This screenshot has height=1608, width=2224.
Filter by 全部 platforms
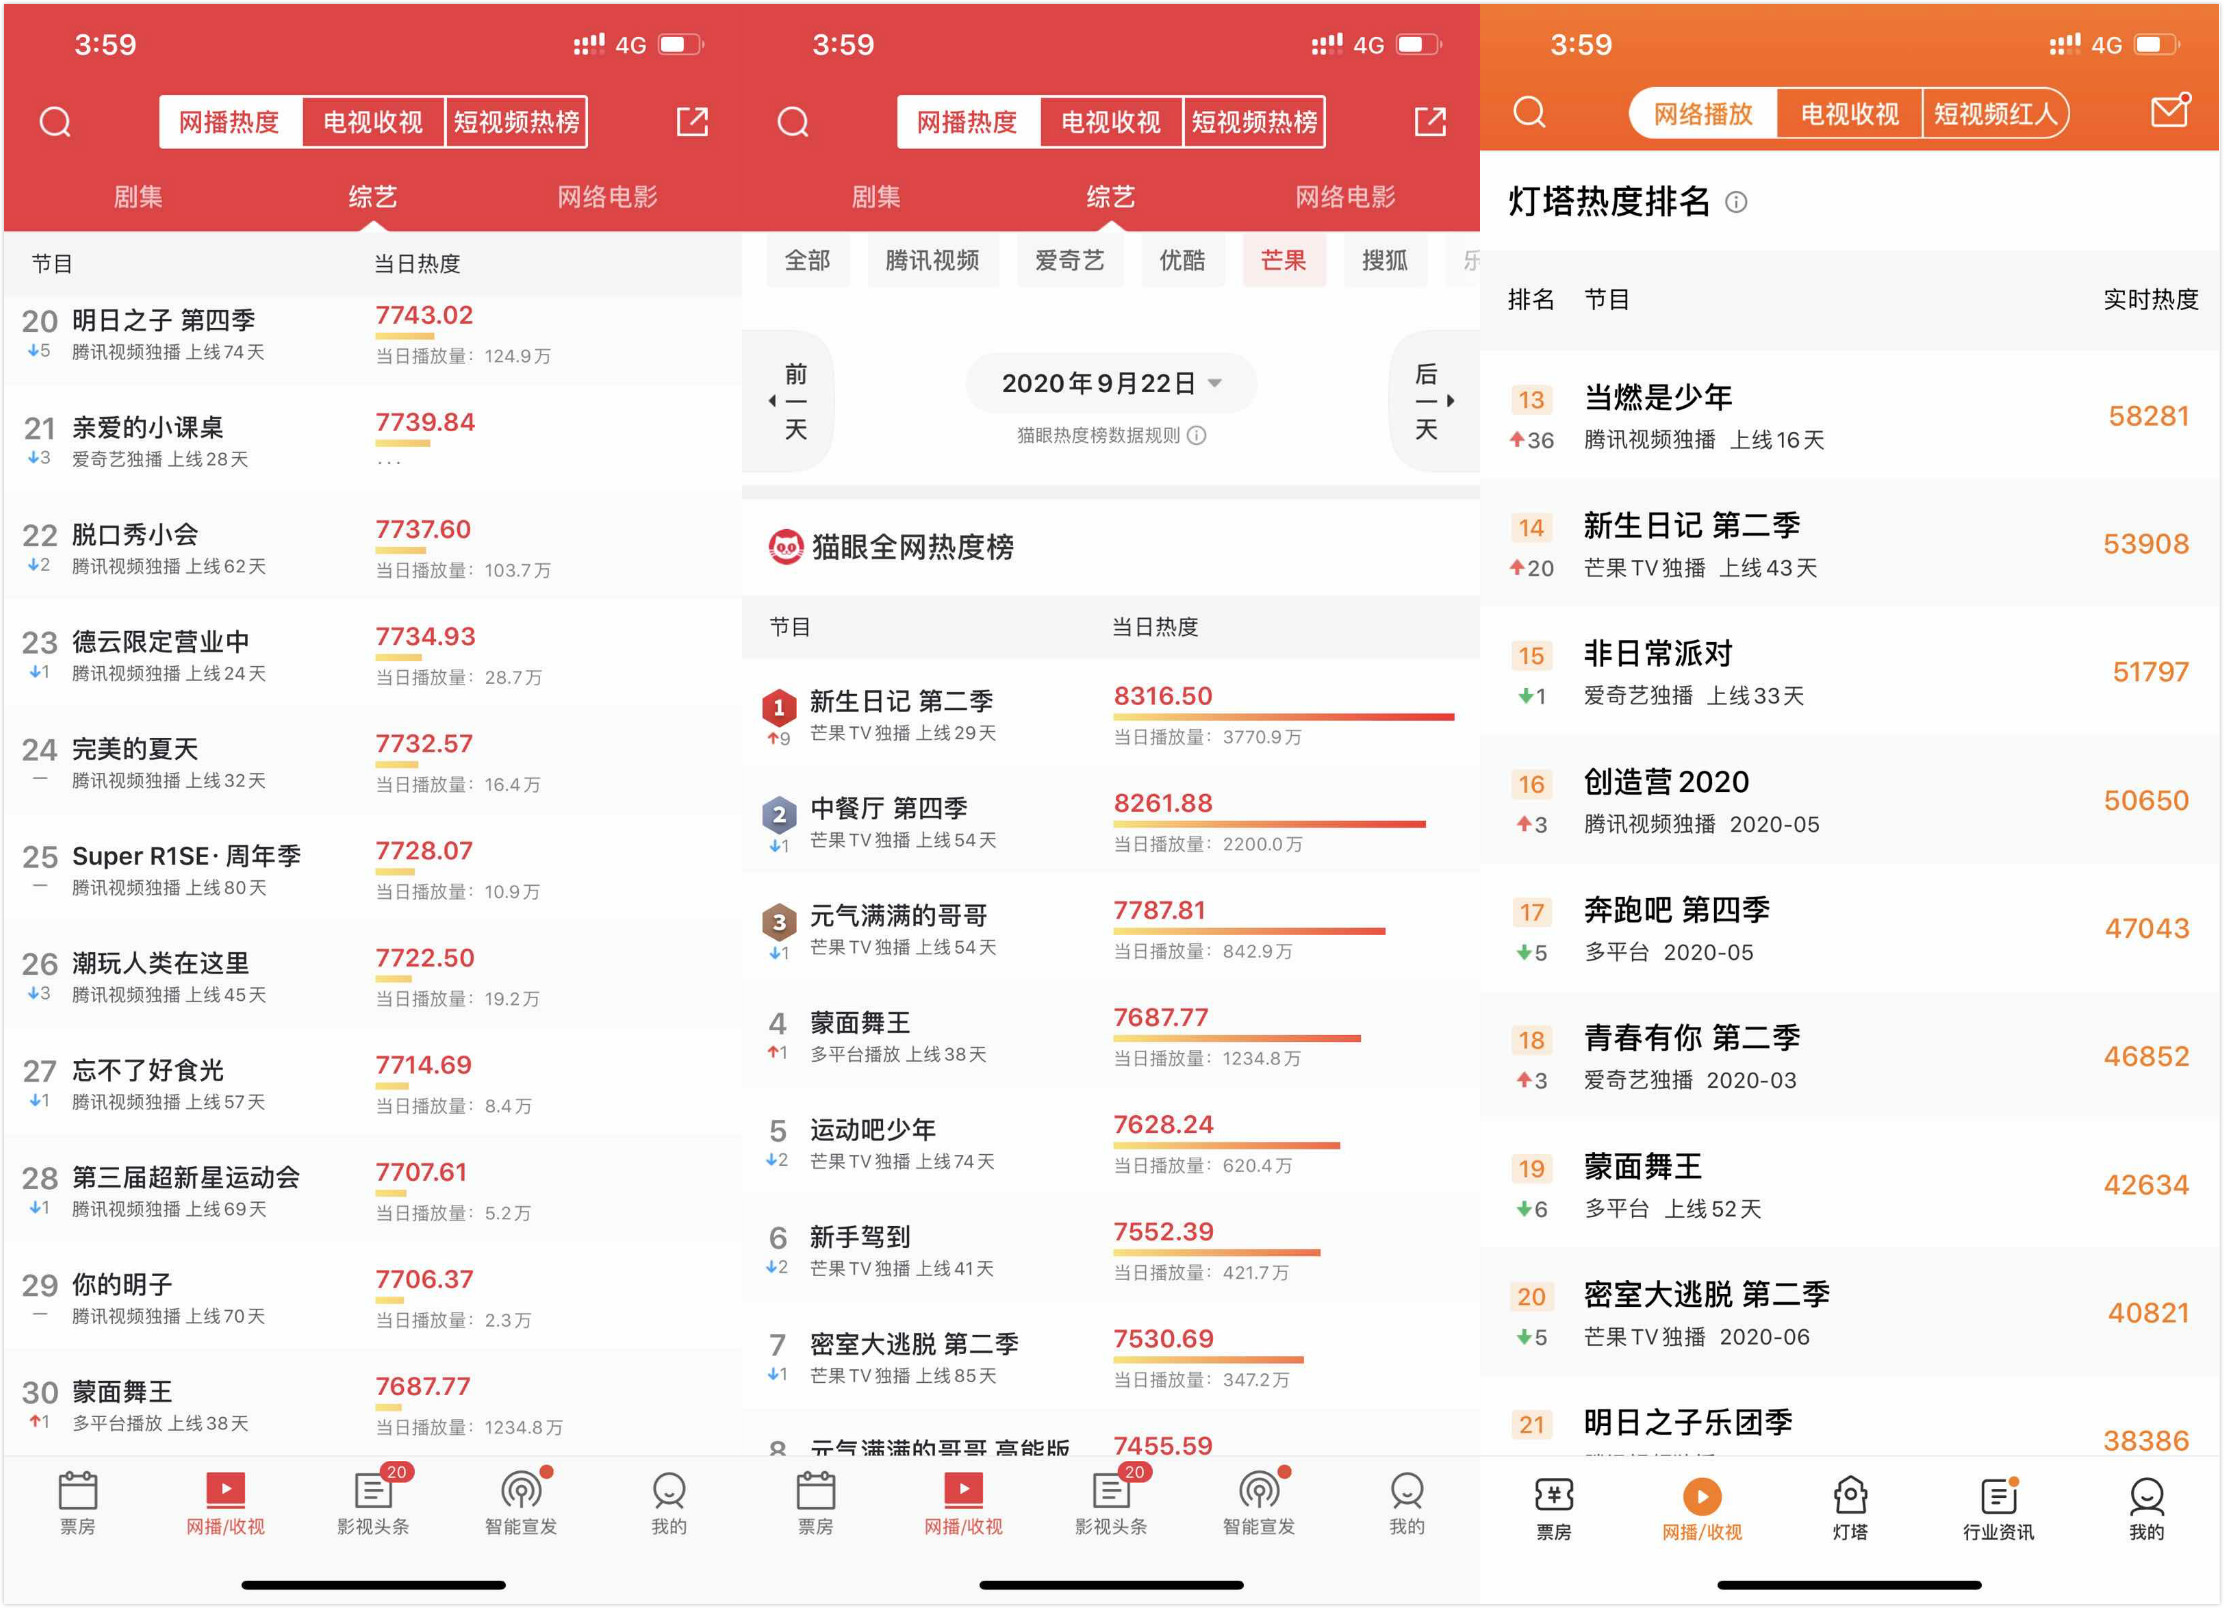tap(808, 261)
